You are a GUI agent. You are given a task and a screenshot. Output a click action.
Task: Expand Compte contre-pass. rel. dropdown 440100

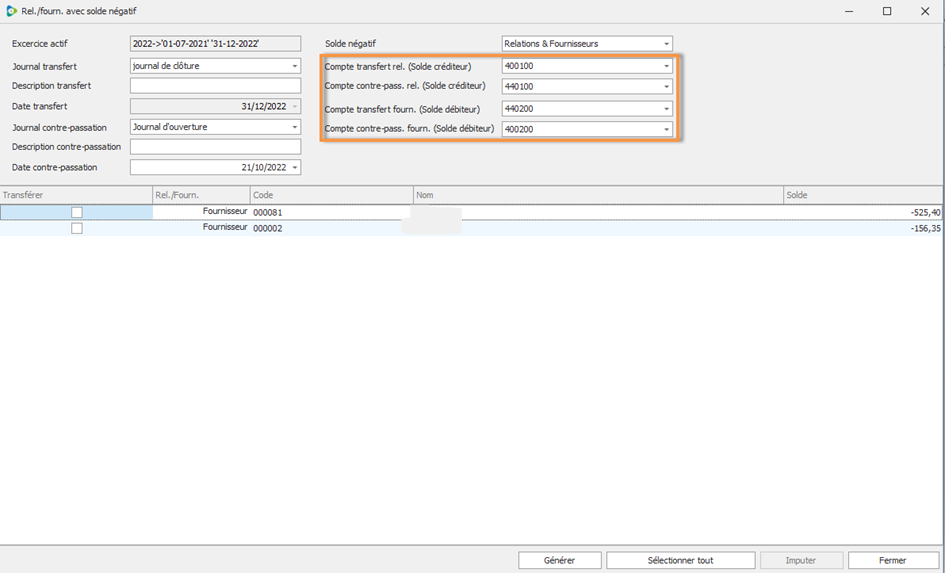pyautogui.click(x=667, y=87)
